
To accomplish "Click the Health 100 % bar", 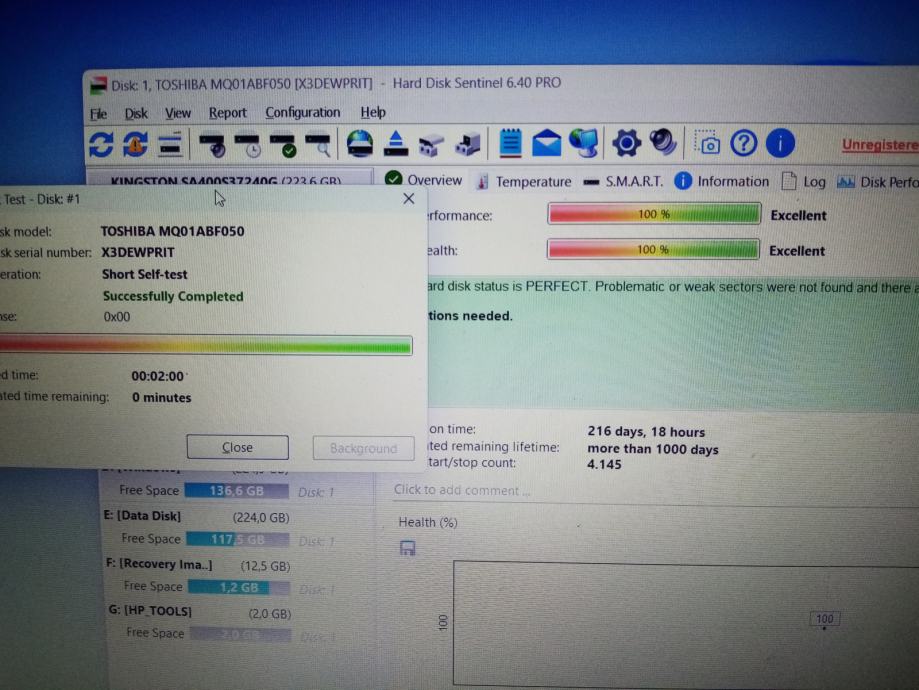I will click(653, 250).
